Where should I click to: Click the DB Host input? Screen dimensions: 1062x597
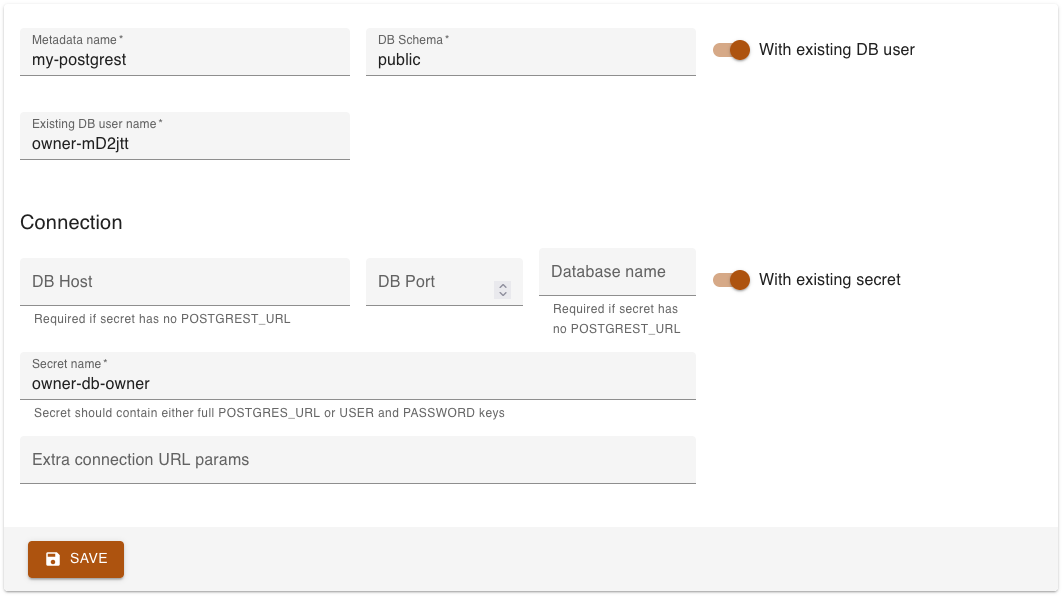click(x=185, y=282)
